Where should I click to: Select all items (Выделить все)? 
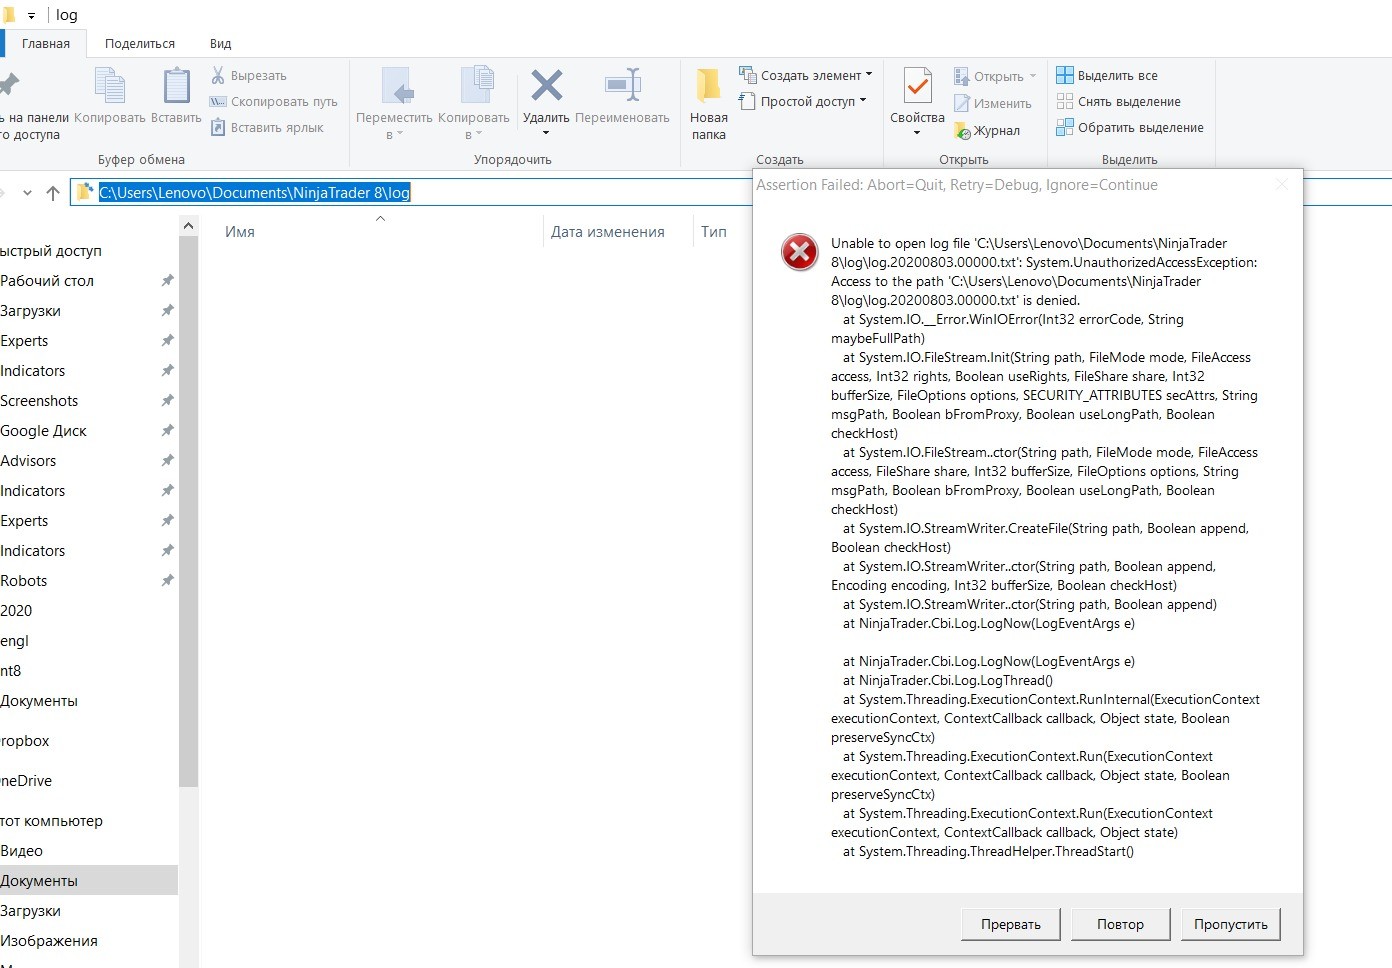pyautogui.click(x=1107, y=75)
